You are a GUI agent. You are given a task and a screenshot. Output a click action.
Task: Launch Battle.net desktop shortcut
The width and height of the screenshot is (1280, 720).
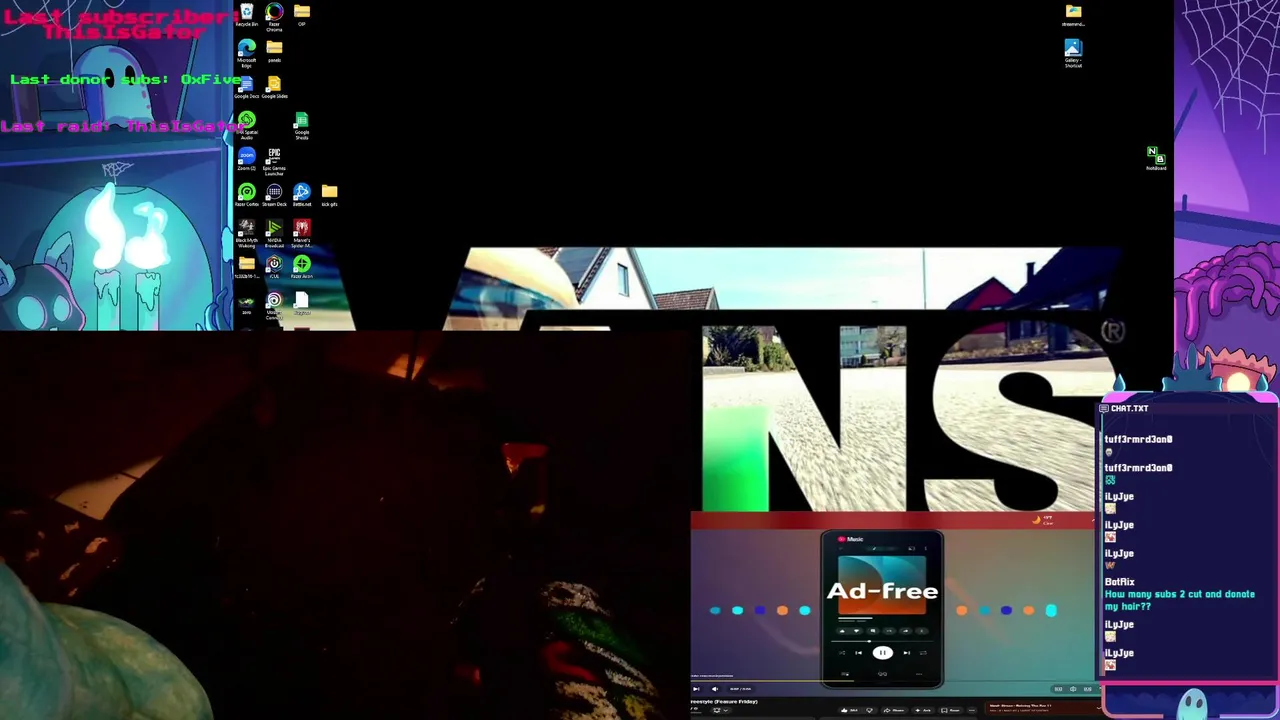302,195
